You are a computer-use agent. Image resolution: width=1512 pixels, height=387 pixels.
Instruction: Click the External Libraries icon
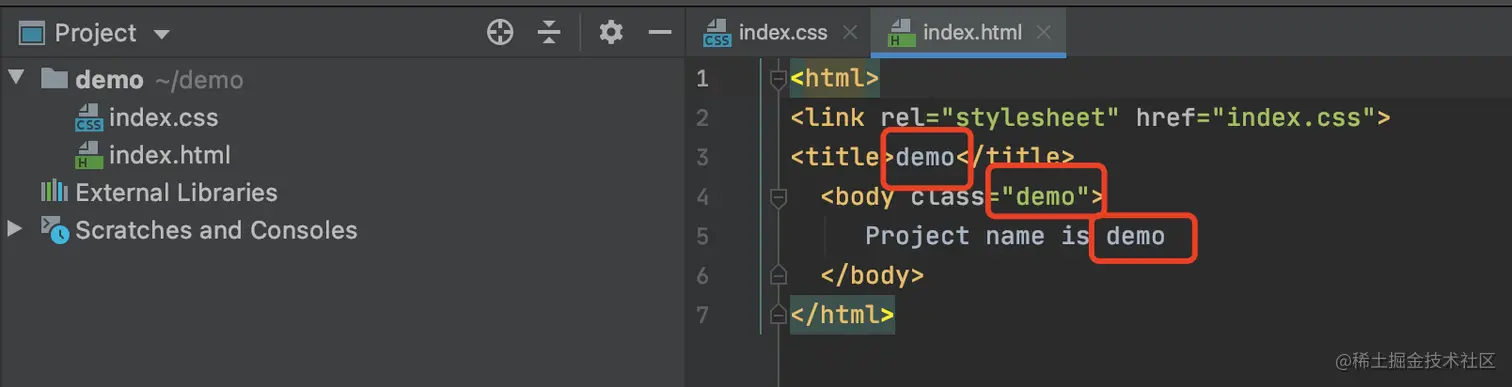click(54, 191)
